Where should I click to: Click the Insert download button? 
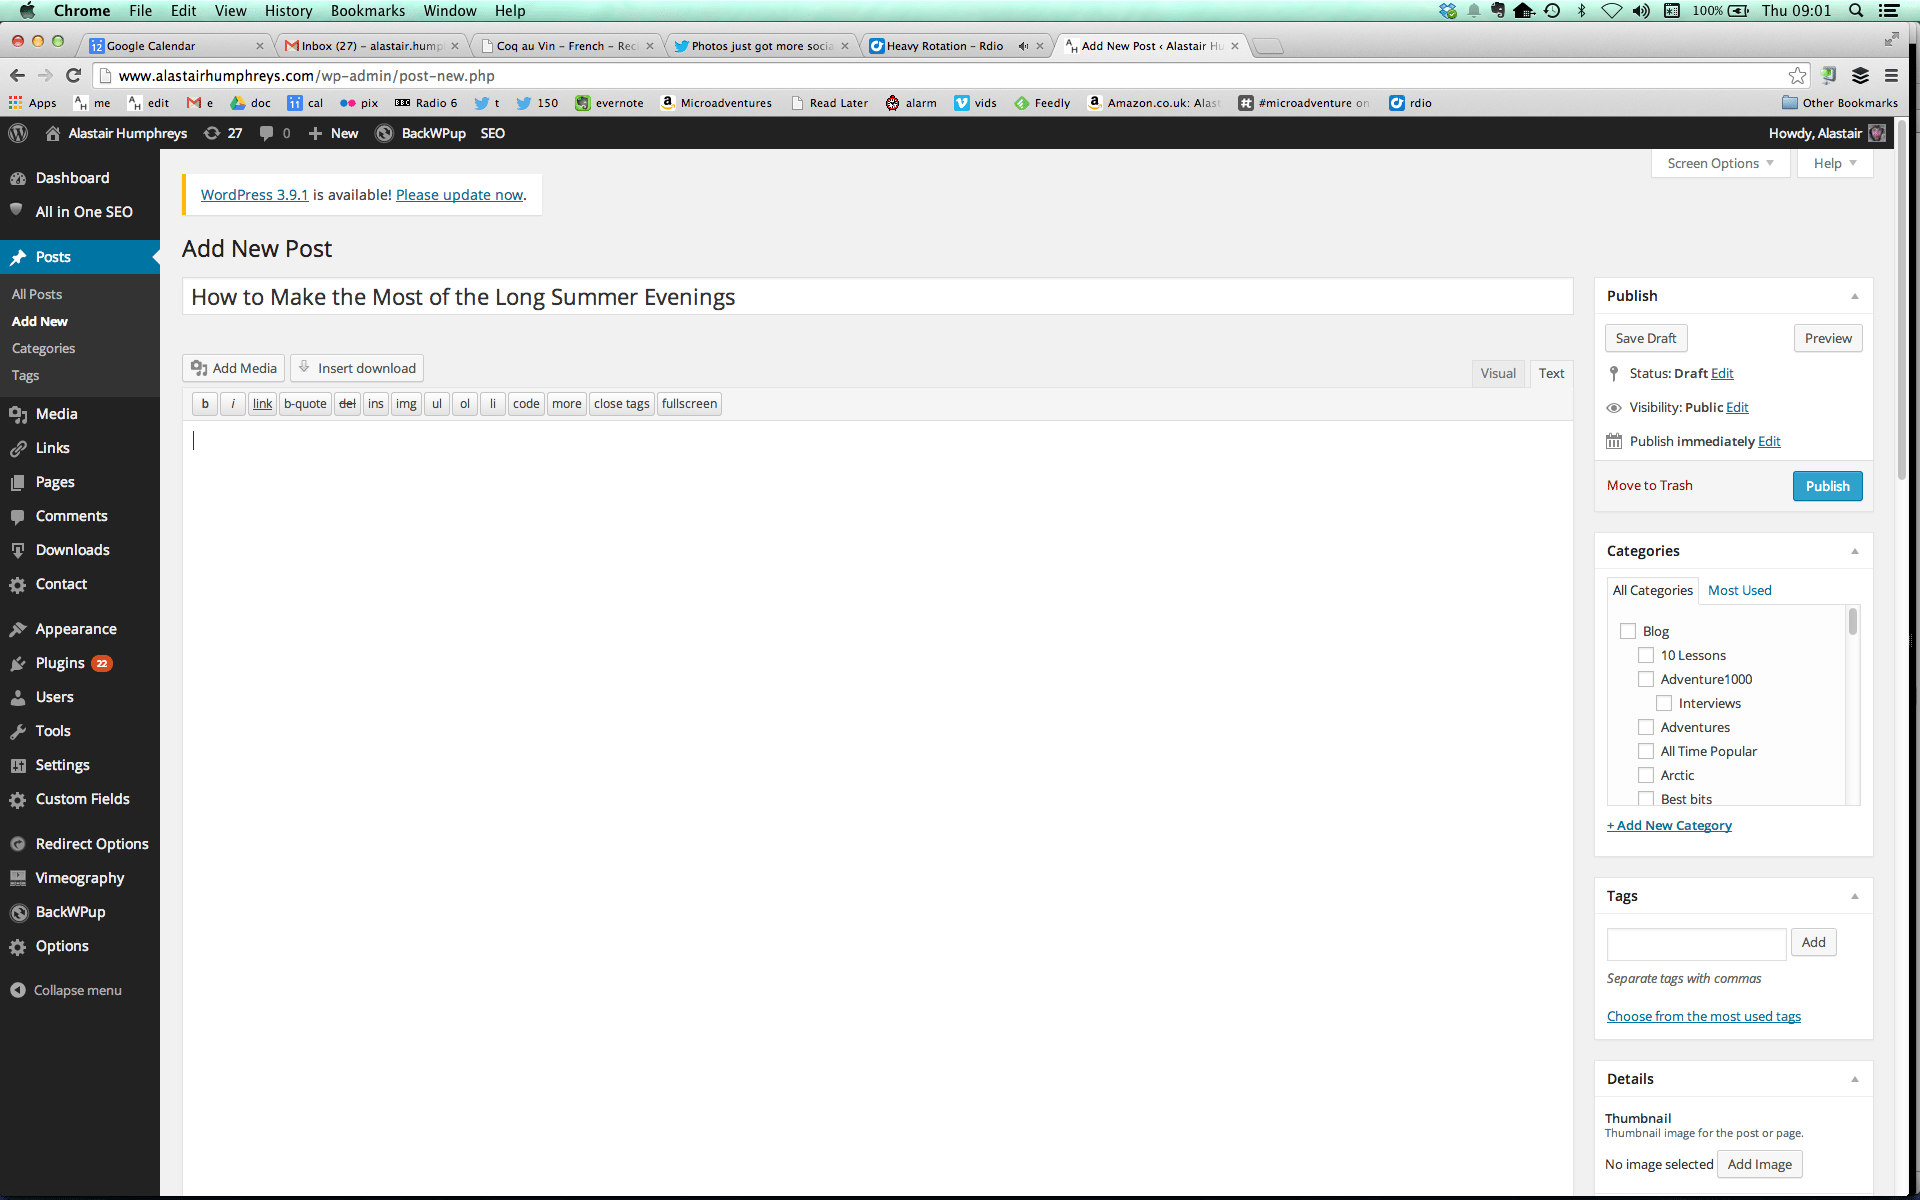coord(357,368)
